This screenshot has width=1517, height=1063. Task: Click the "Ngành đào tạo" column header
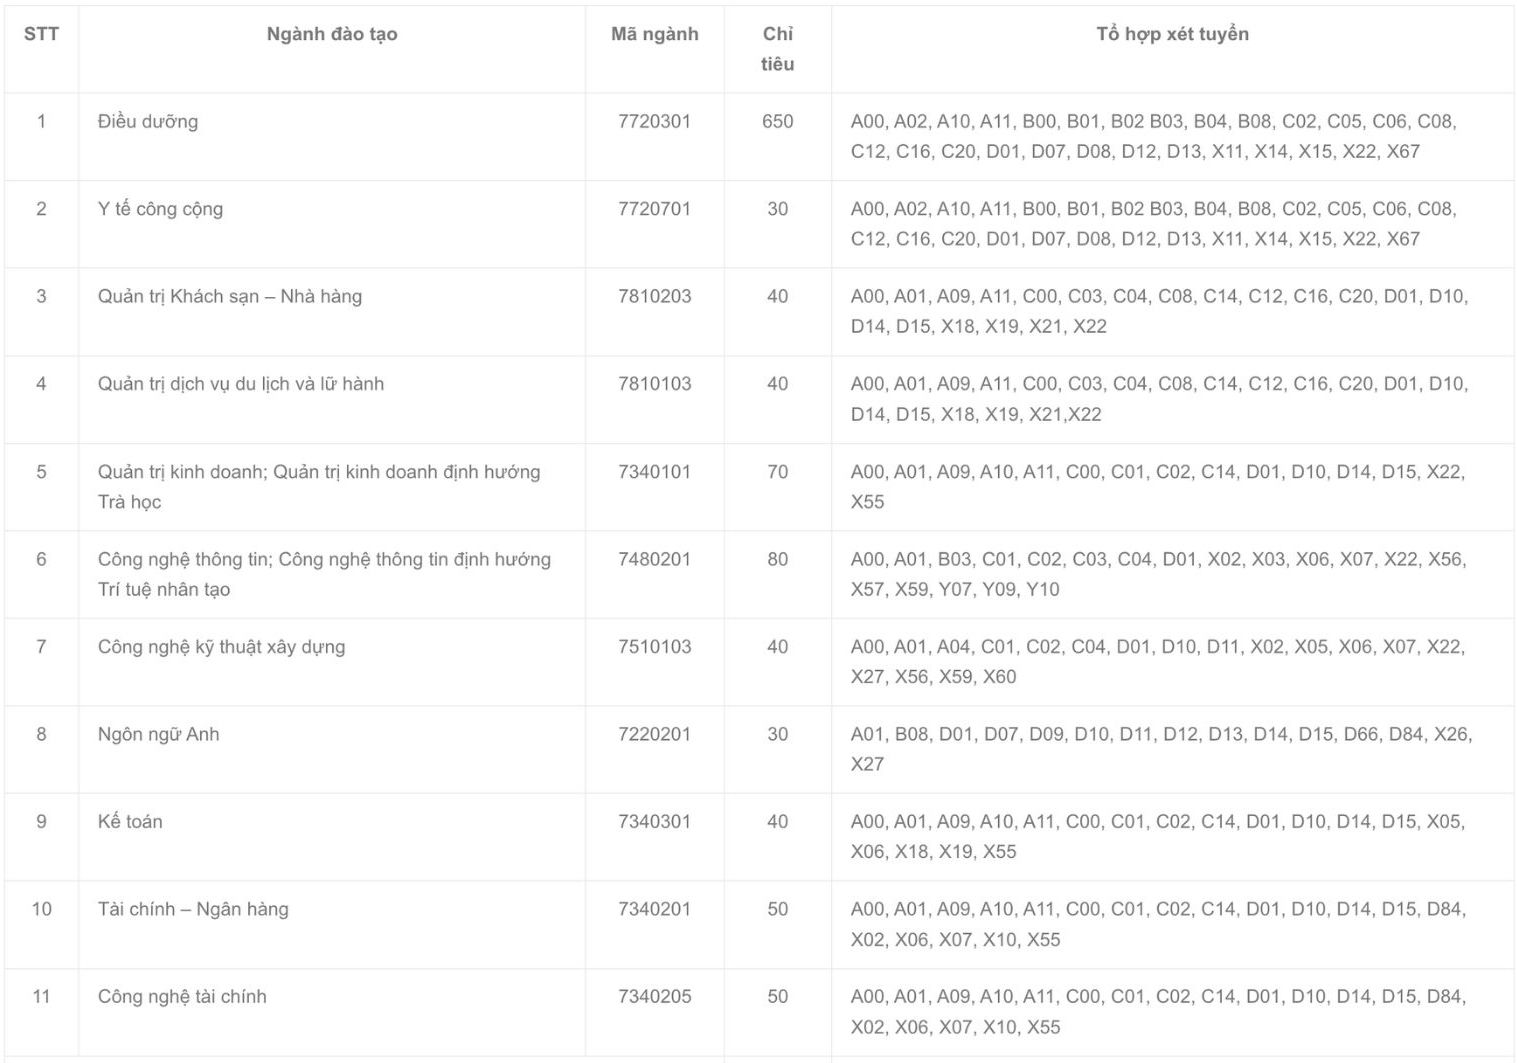coord(332,35)
